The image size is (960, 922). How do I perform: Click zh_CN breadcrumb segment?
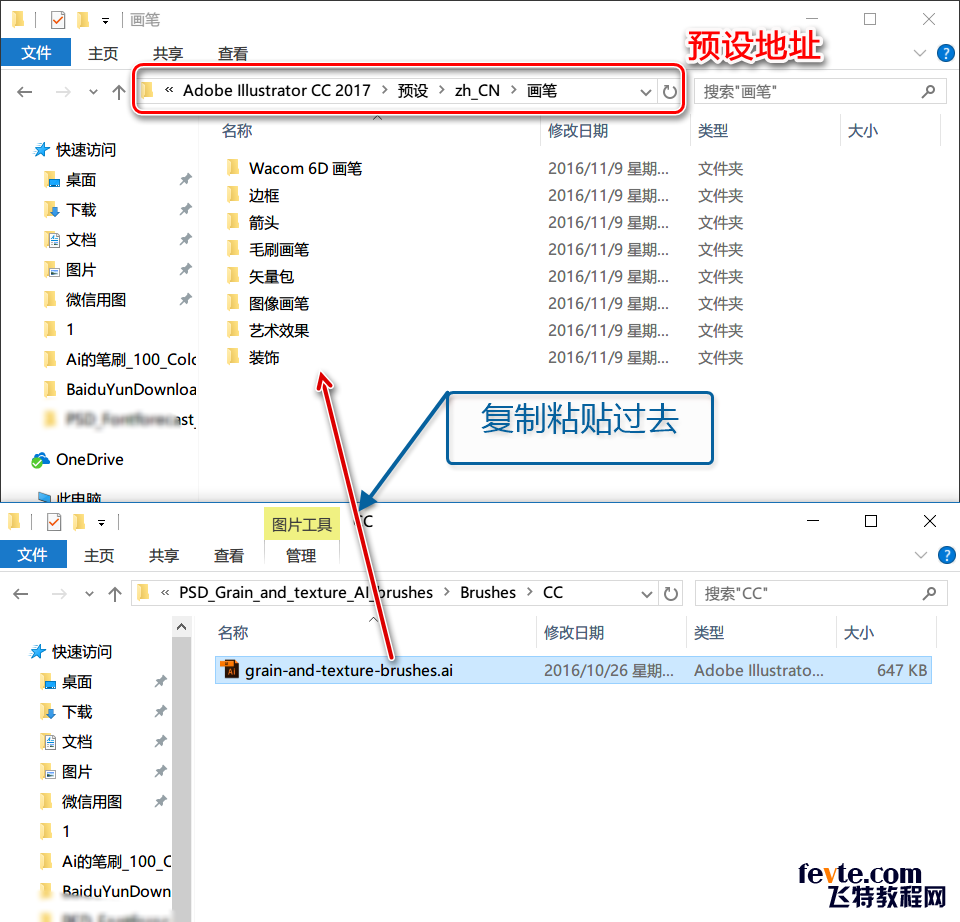477,91
